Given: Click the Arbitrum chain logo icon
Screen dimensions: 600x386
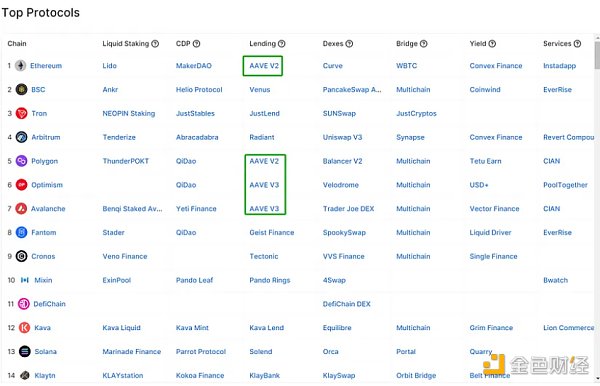Looking at the screenshot, I should click(21, 137).
